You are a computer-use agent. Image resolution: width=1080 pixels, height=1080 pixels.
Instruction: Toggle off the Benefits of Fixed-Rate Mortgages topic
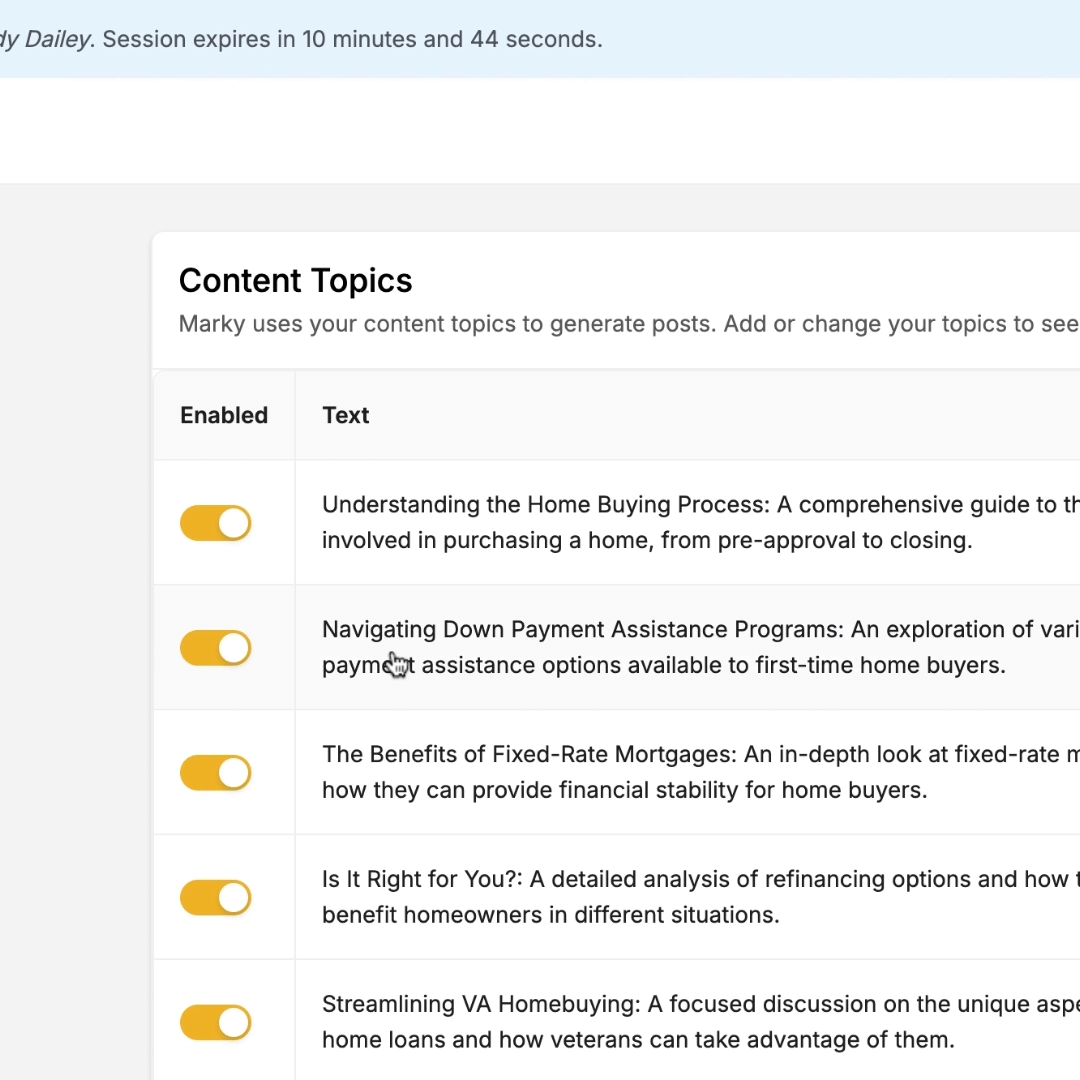(x=215, y=773)
